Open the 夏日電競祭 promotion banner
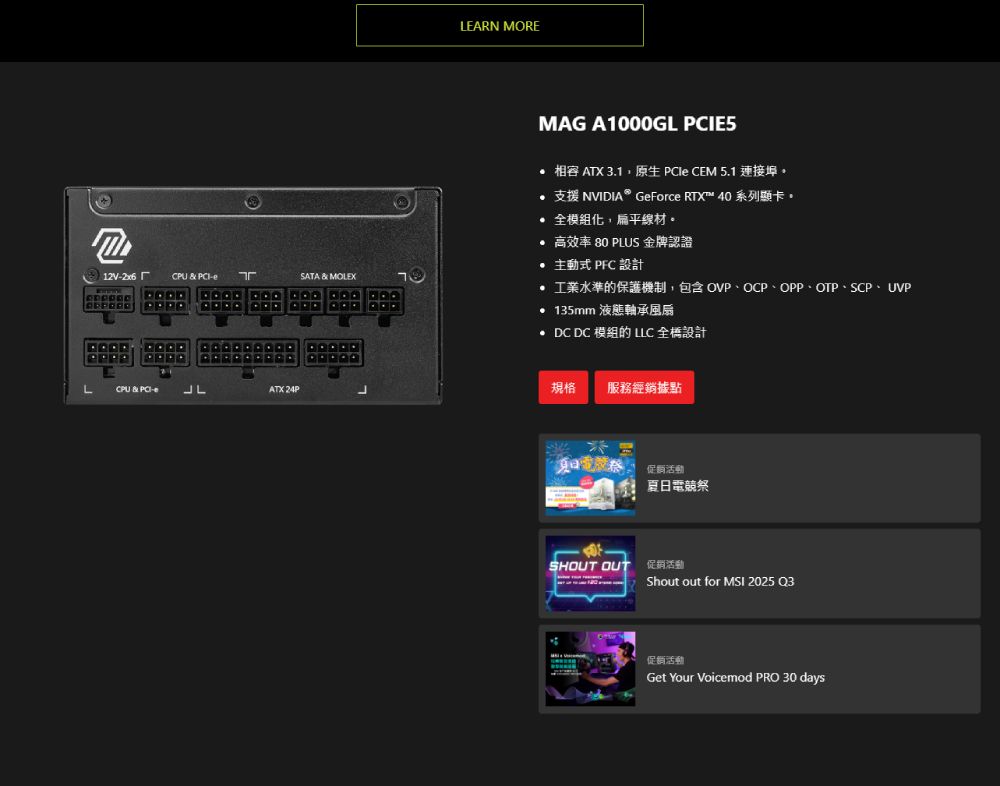 point(758,478)
